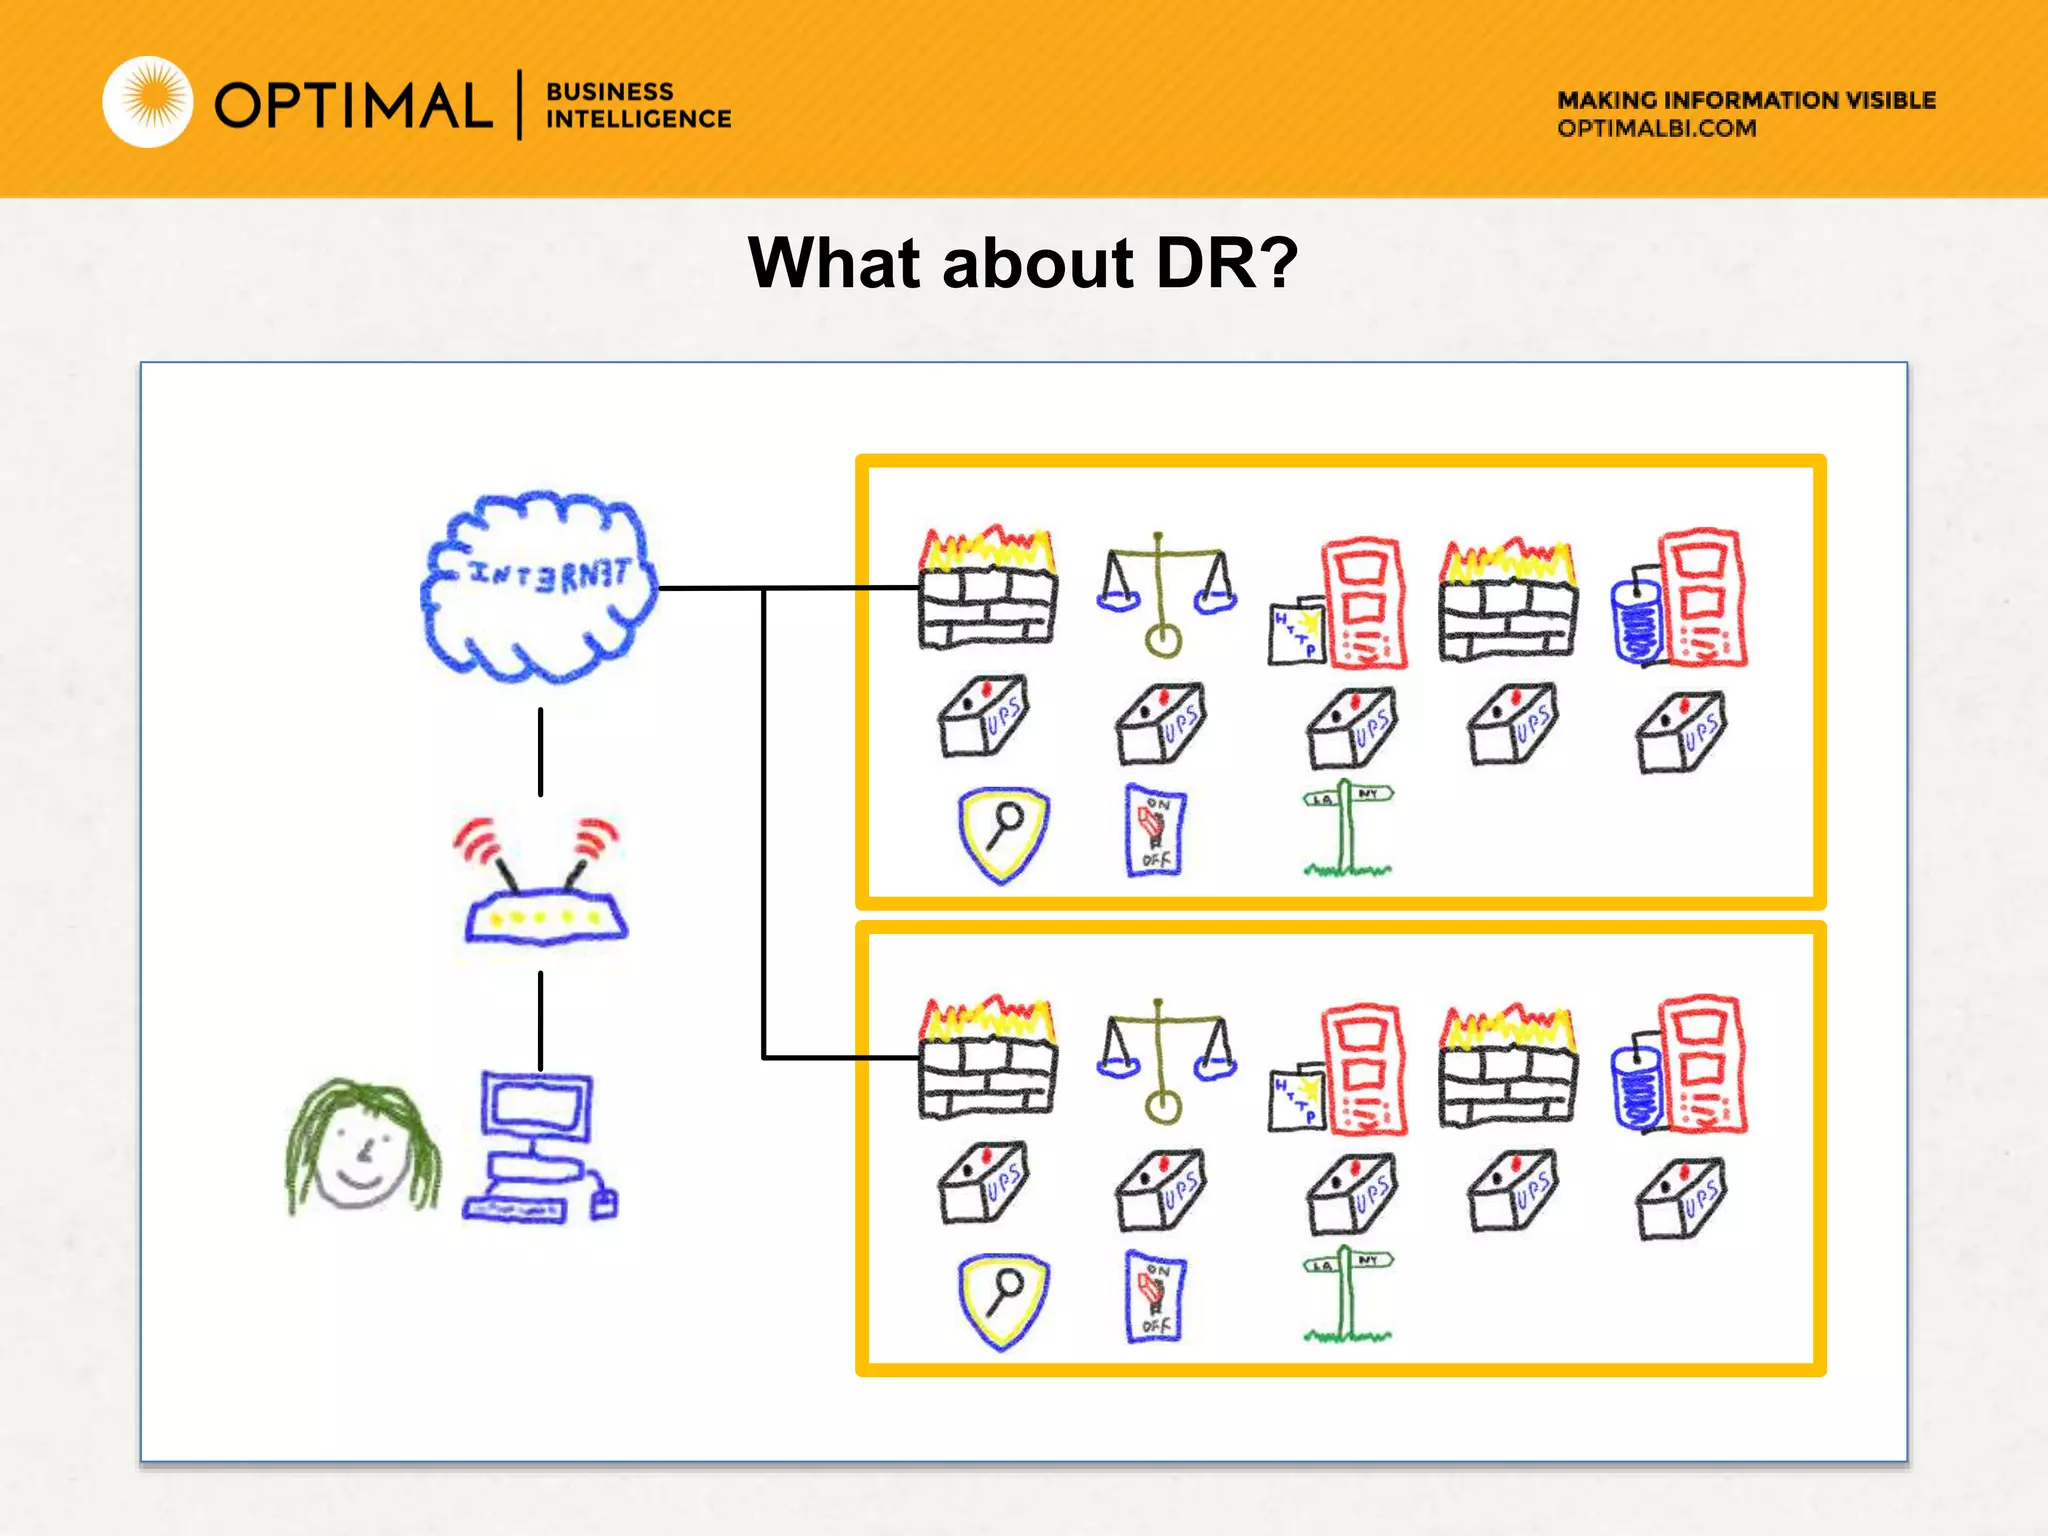Viewport: 2048px width, 1536px height.
Task: Click the Internet cloud drawing
Action: point(540,587)
